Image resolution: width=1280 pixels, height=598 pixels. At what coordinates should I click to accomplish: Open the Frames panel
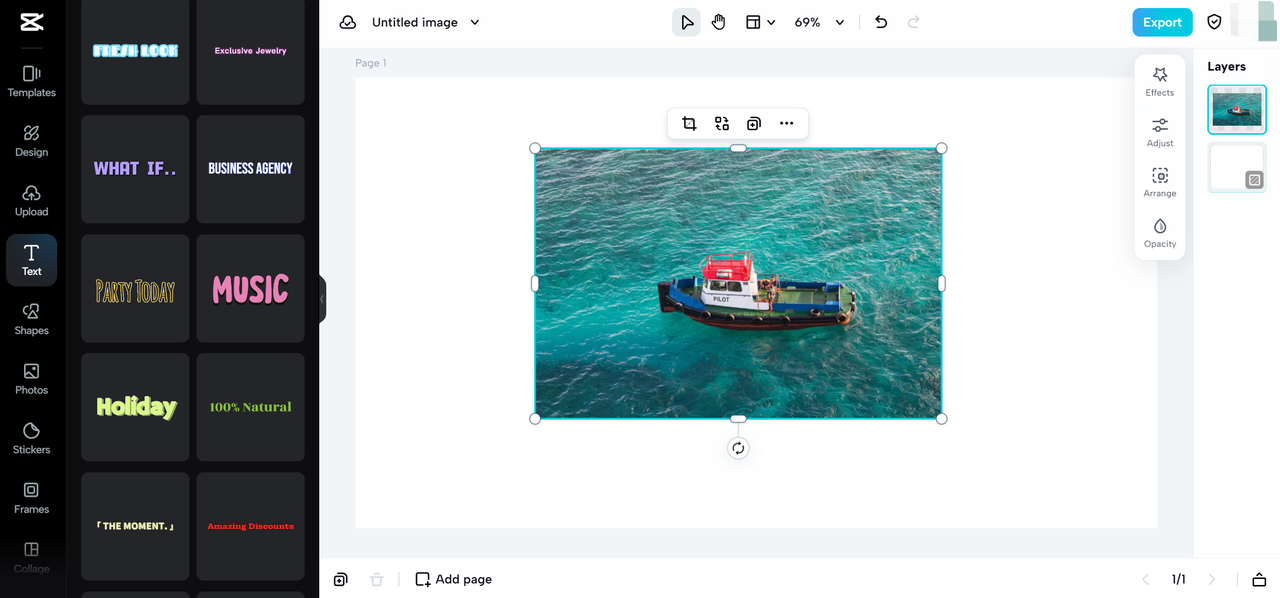31,498
